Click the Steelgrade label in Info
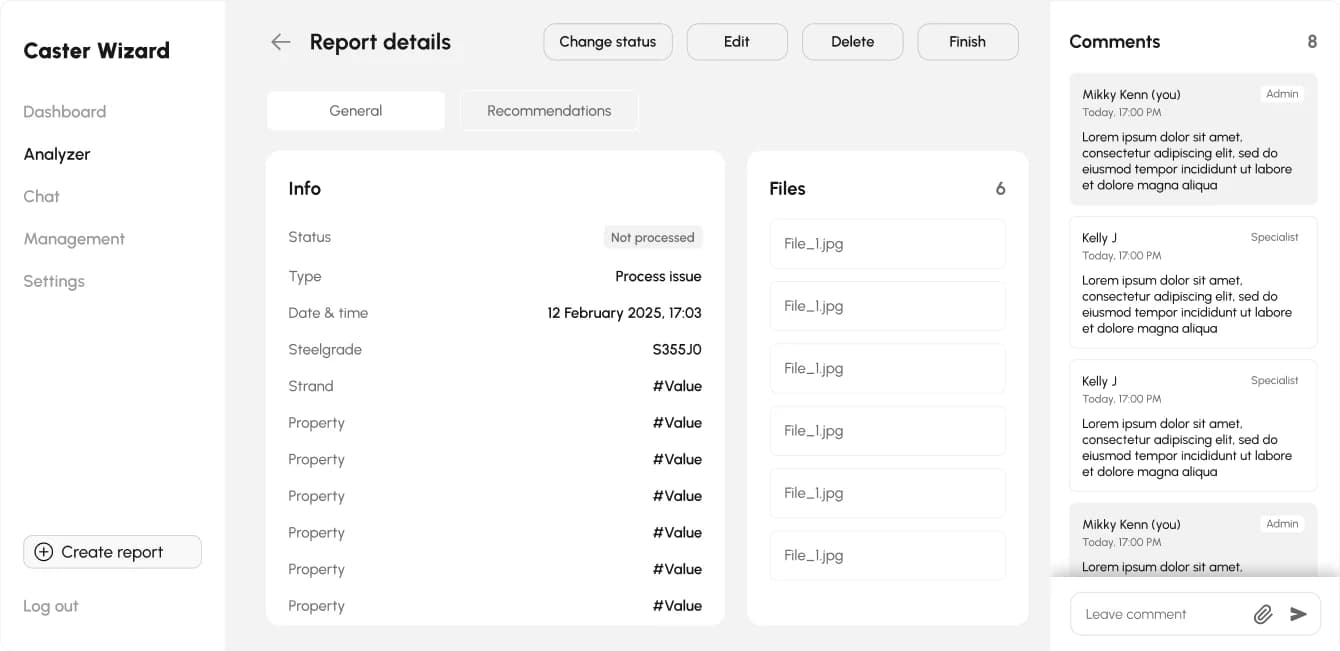This screenshot has width=1340, height=651. [x=325, y=350]
